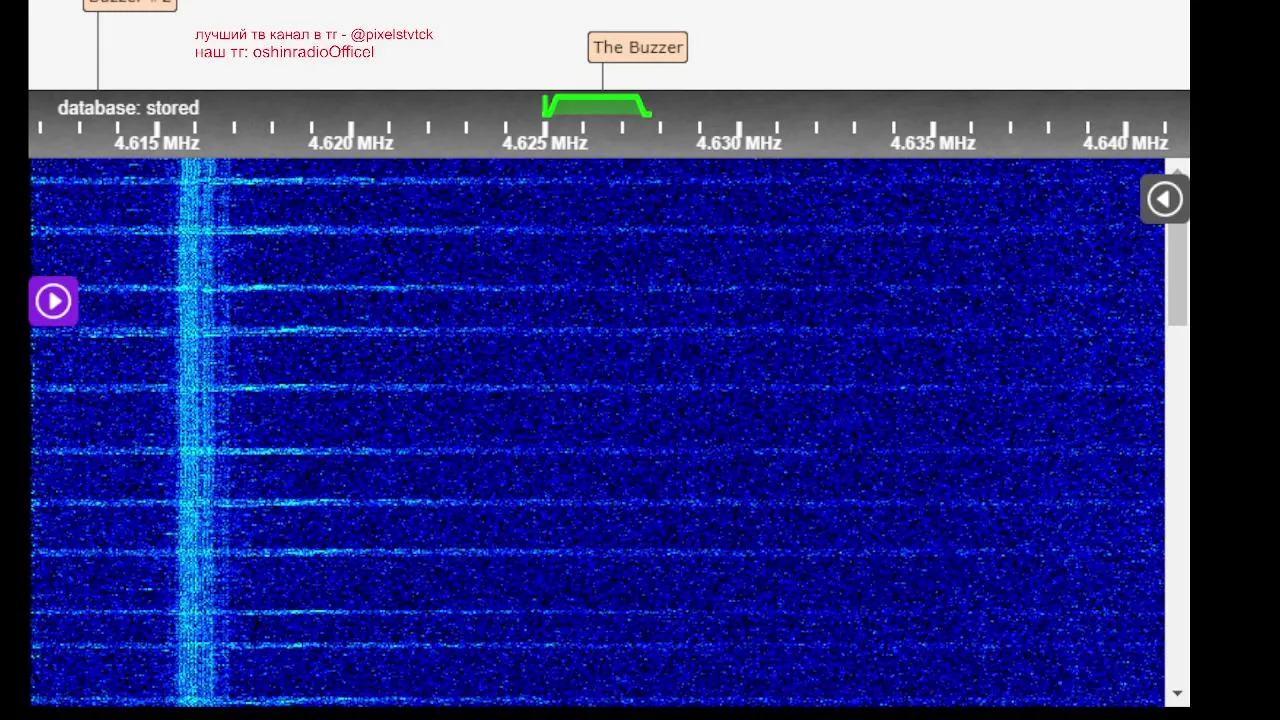The height and width of the screenshot is (720, 1280).
Task: Click the partly hidden Buzzer label at top left
Action: pyautogui.click(x=130, y=3)
